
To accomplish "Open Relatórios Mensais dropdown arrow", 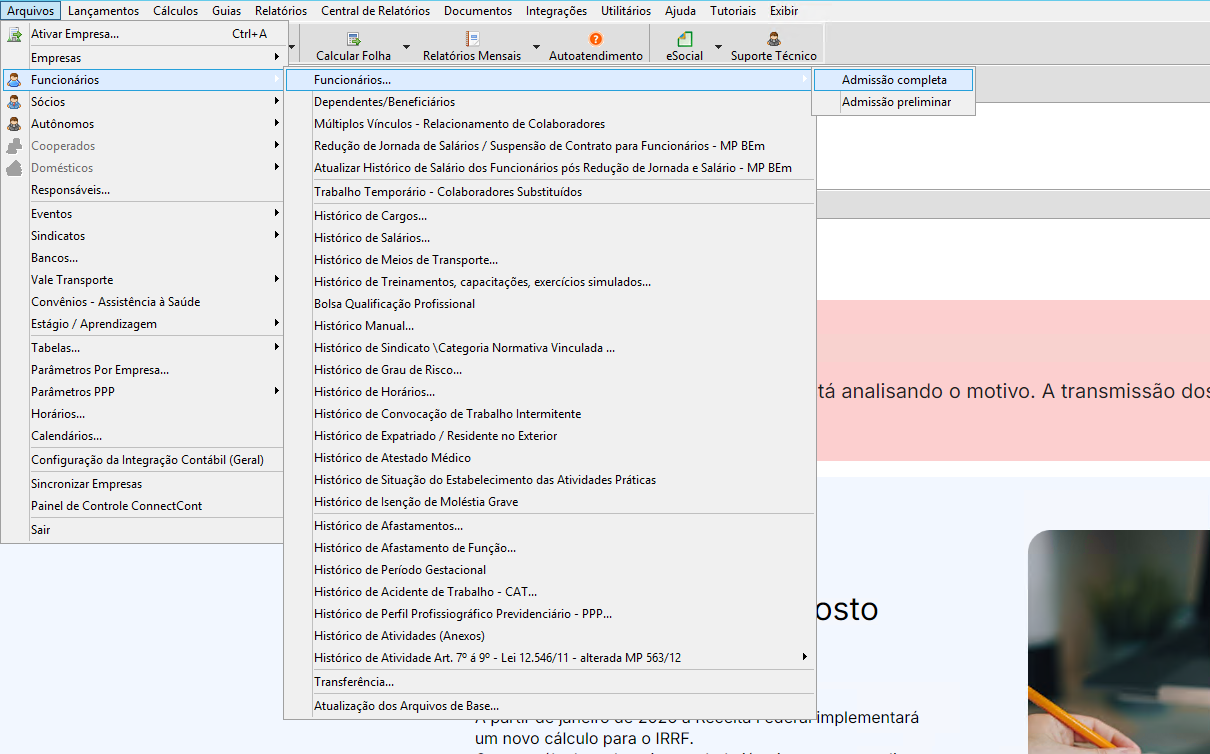I will pos(536,47).
